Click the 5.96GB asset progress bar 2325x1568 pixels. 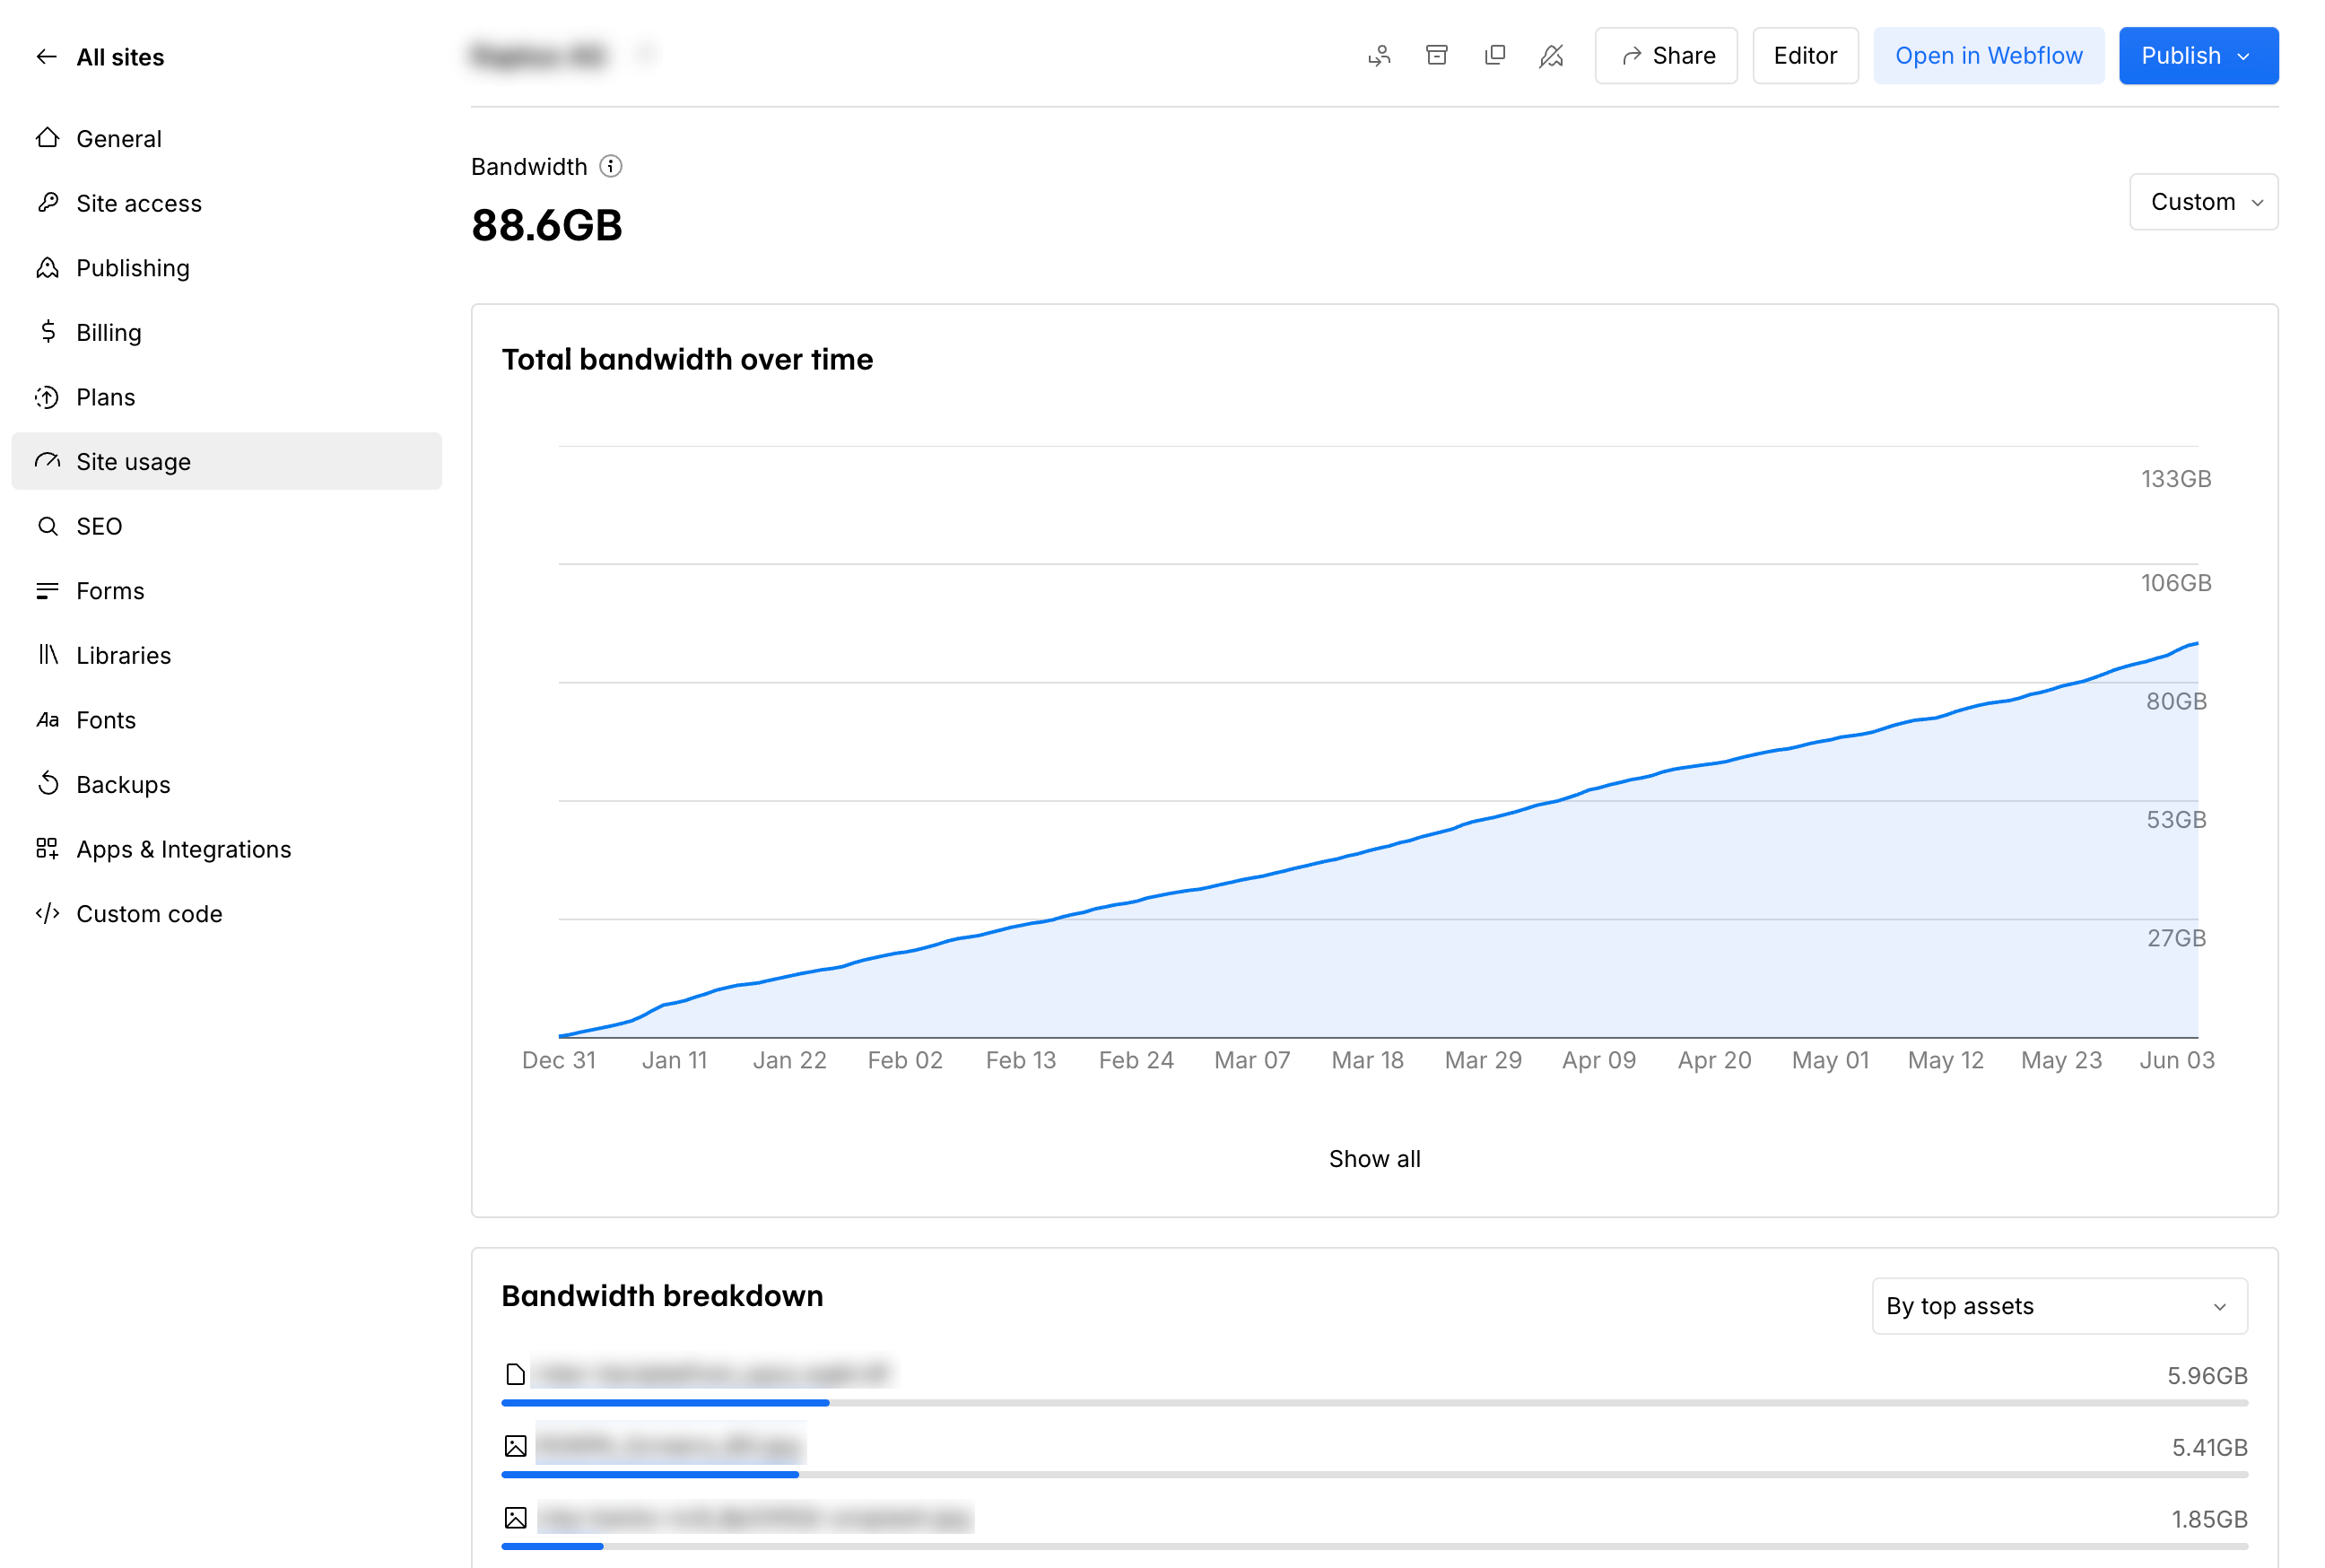(1374, 1403)
